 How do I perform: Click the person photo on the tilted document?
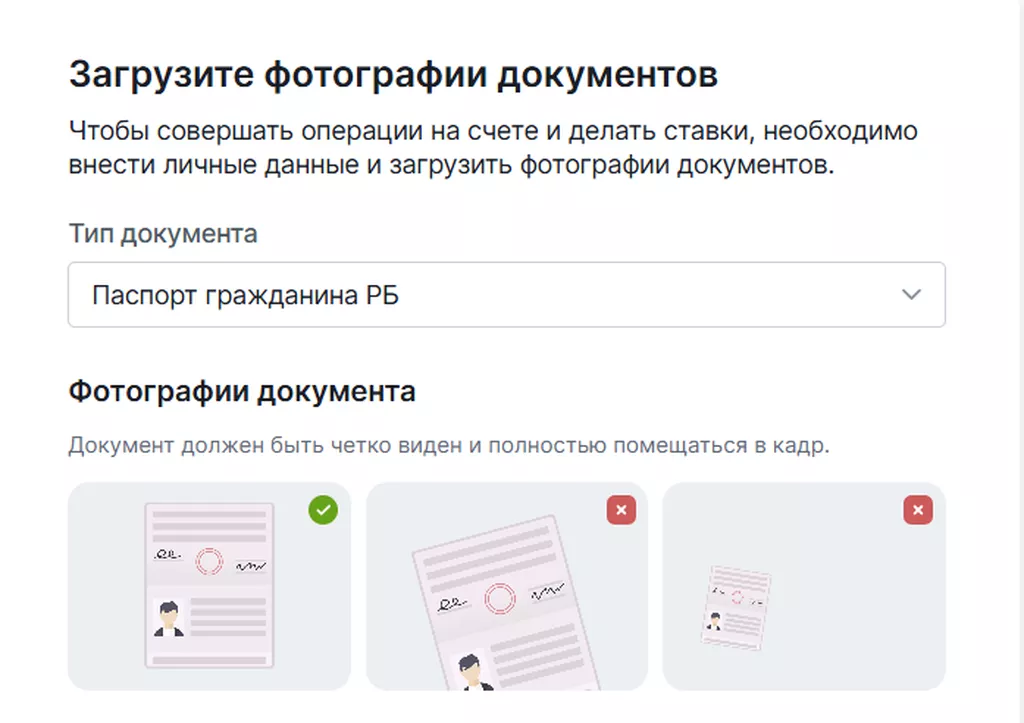click(x=469, y=669)
